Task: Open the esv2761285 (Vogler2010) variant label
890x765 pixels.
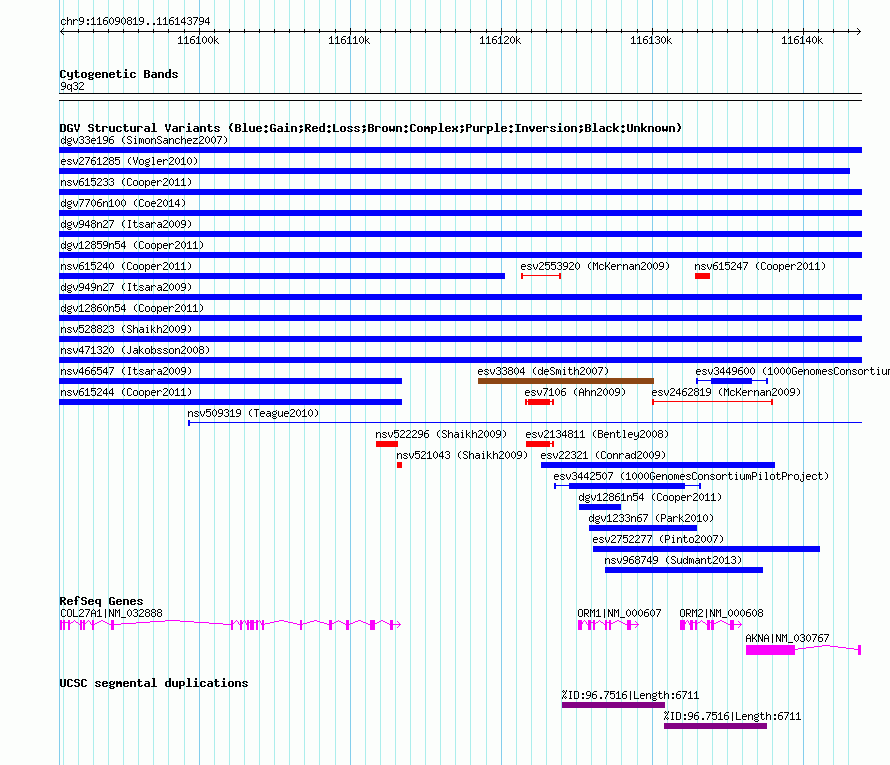Action: point(129,161)
